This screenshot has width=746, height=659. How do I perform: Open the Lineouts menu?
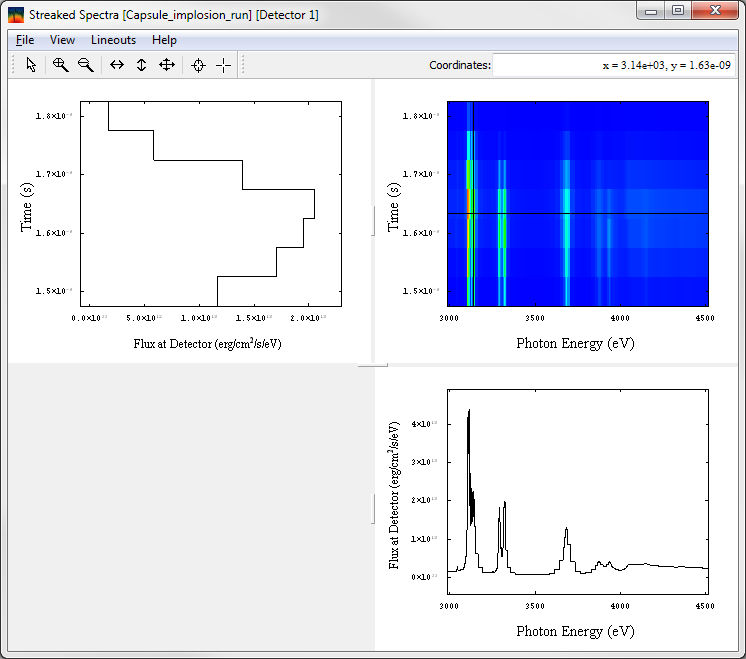[x=113, y=40]
